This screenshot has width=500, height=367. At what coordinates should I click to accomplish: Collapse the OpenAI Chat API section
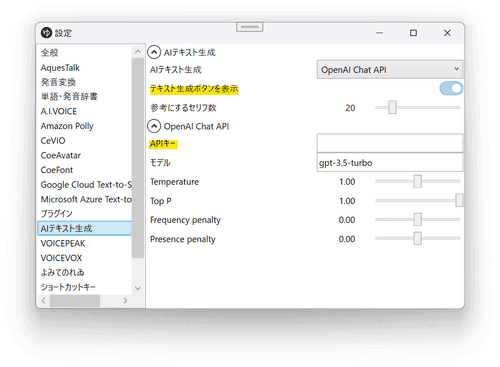click(x=154, y=126)
